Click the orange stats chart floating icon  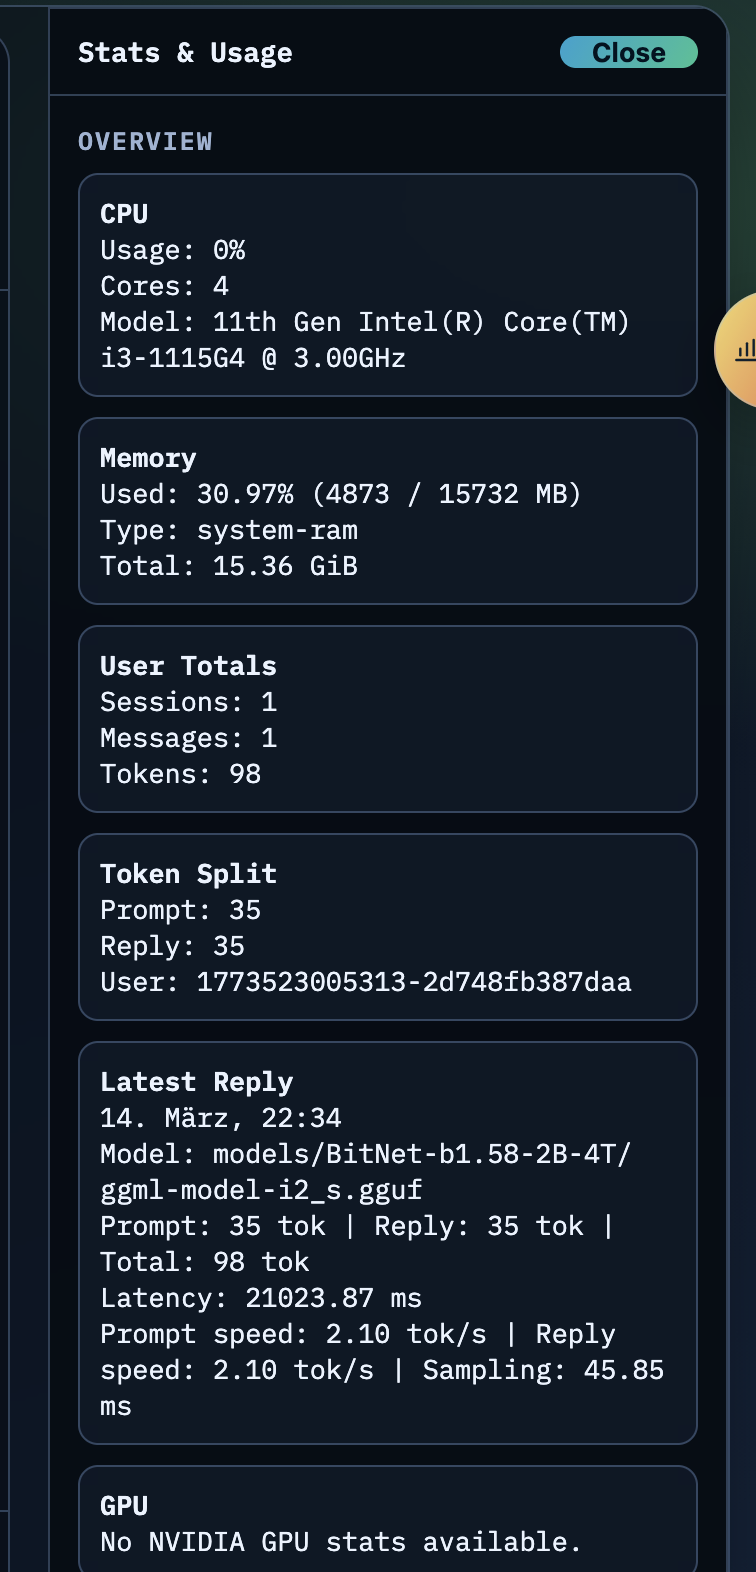click(741, 350)
